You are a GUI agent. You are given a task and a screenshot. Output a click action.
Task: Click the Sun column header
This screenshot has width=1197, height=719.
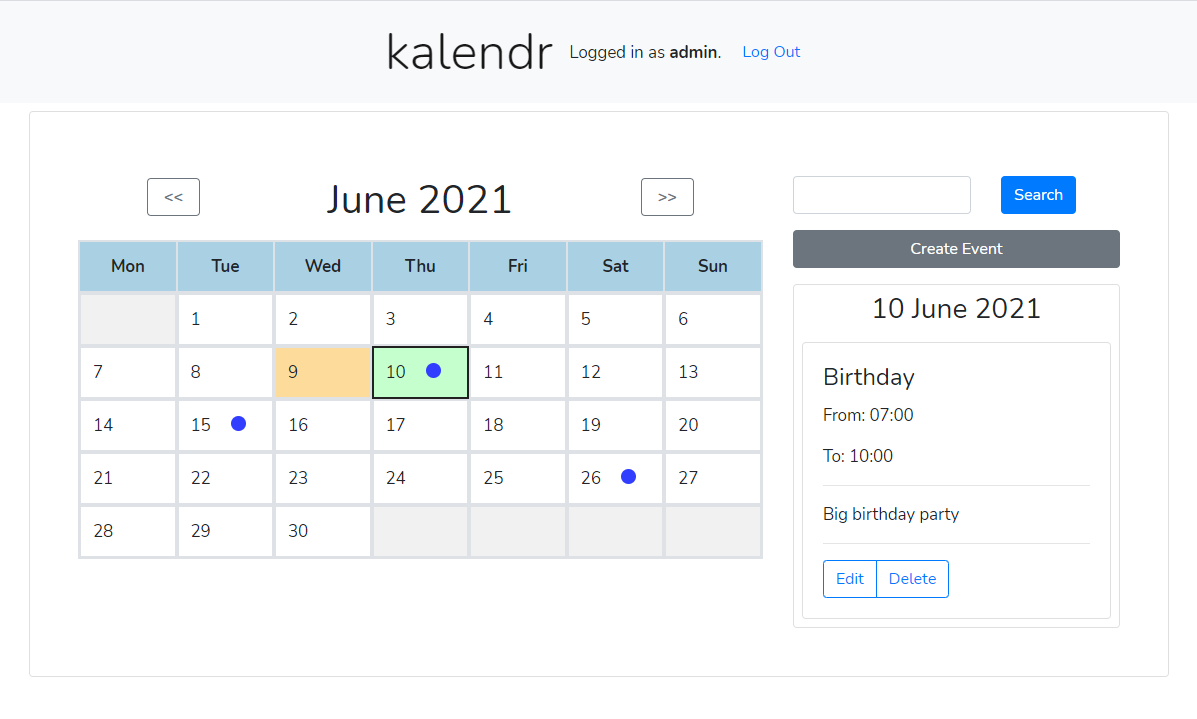pyautogui.click(x=712, y=266)
